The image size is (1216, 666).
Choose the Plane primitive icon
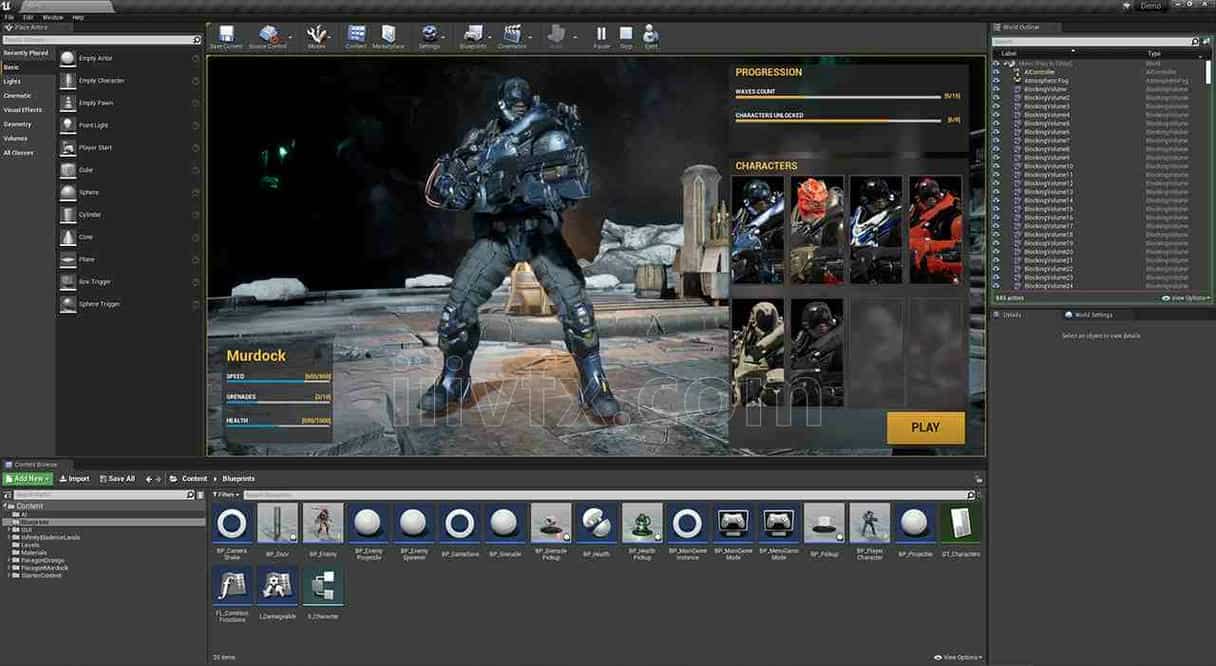[x=68, y=259]
